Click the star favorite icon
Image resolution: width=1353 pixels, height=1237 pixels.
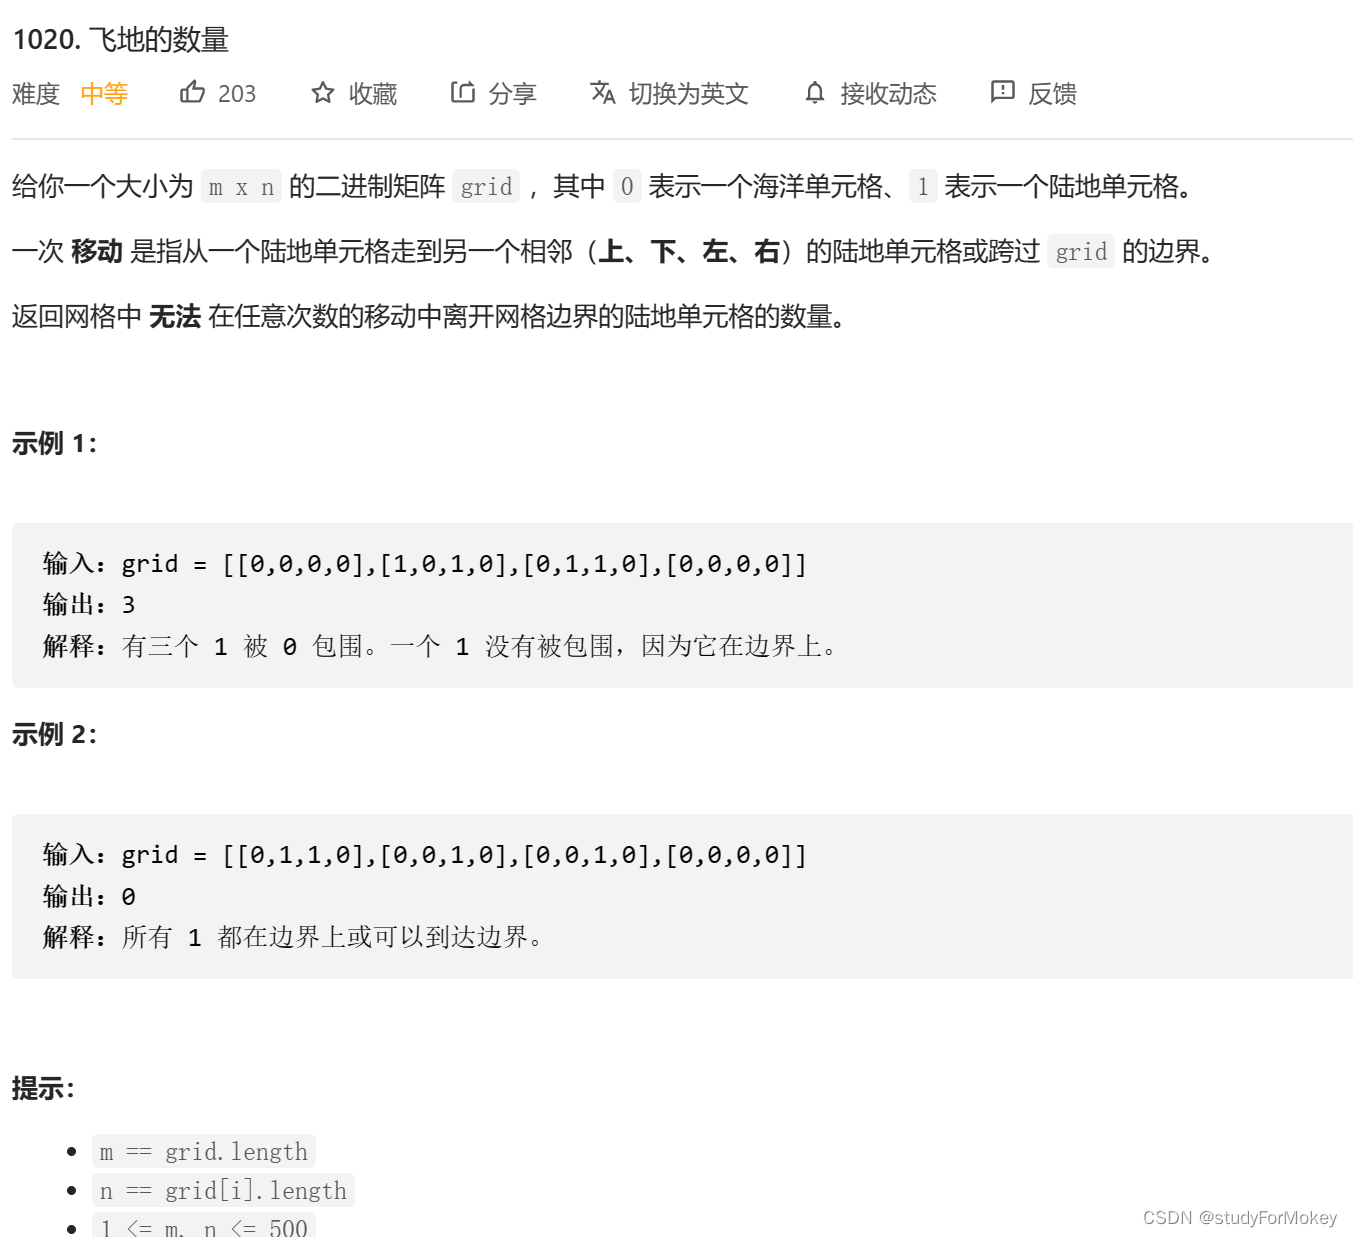tap(322, 93)
